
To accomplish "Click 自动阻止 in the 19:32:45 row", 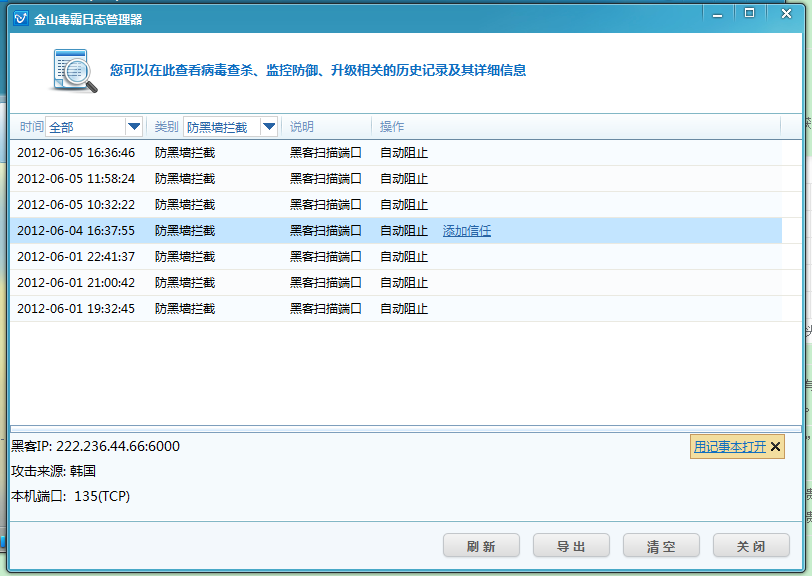I will [x=404, y=309].
